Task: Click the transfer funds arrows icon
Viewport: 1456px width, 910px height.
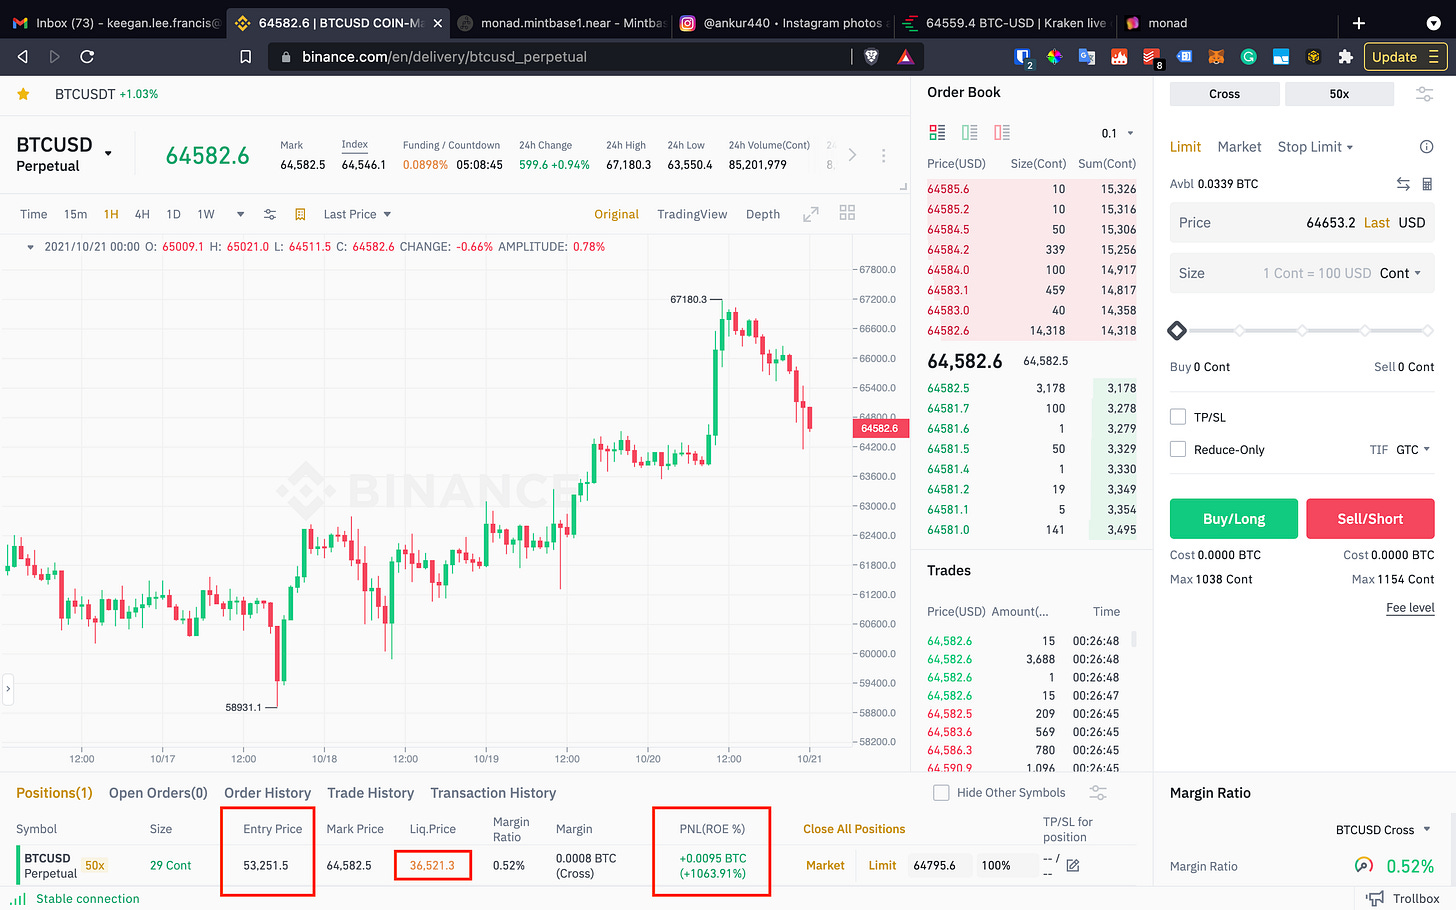Action: point(1403,184)
